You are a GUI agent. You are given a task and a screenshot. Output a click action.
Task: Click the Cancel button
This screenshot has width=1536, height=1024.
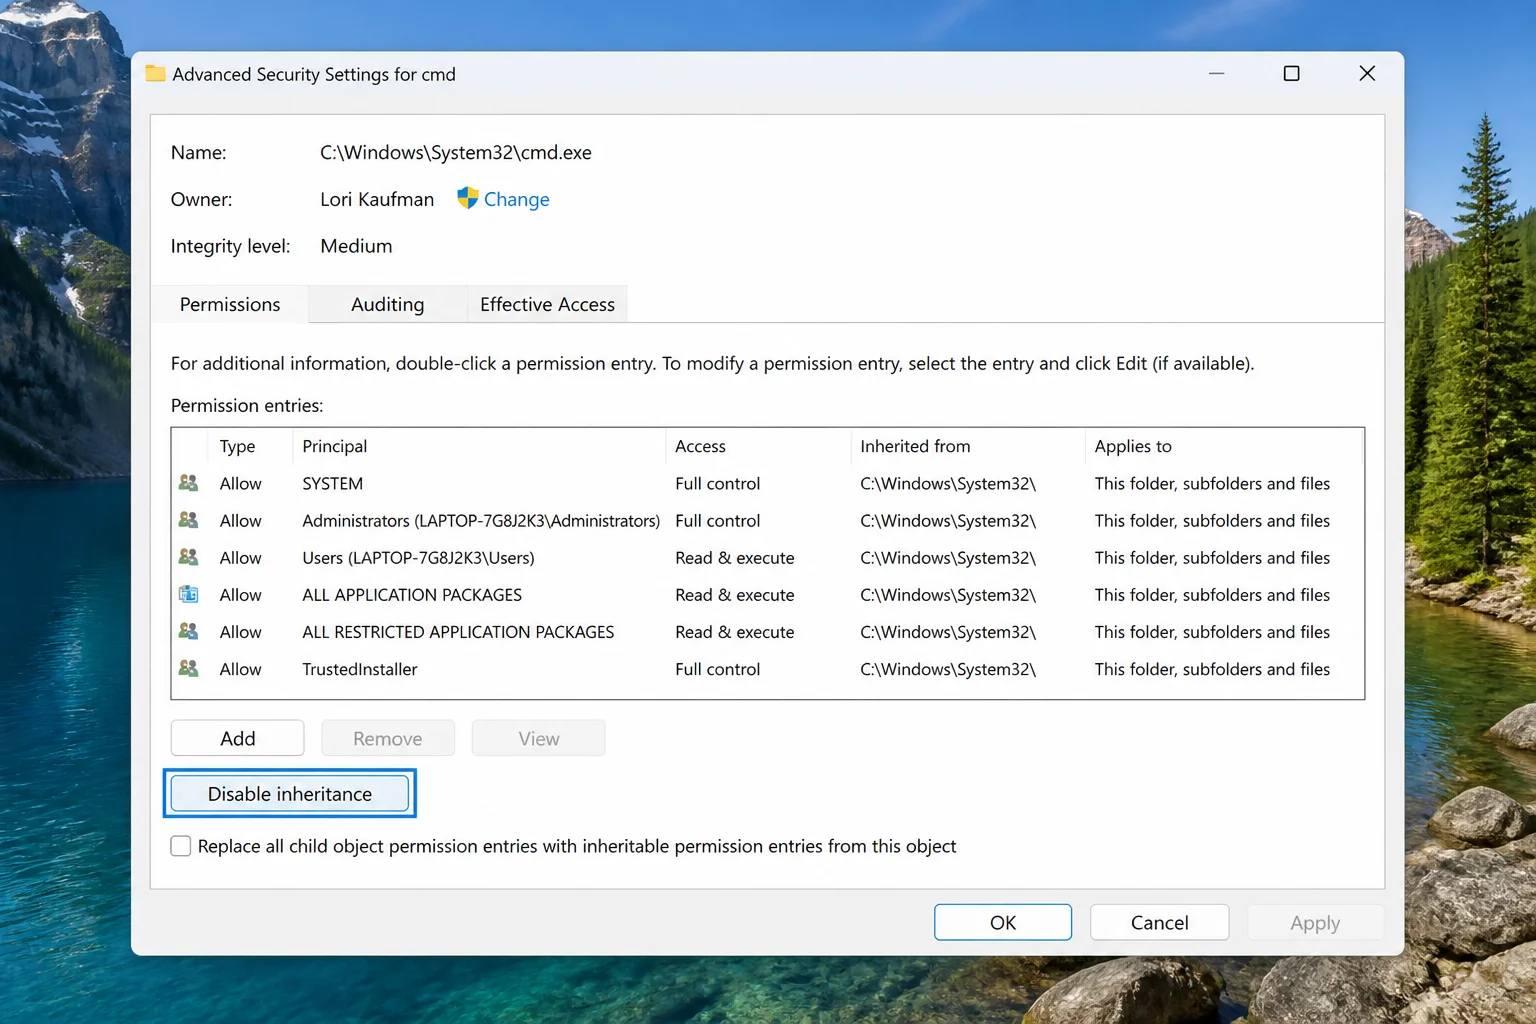click(1160, 922)
